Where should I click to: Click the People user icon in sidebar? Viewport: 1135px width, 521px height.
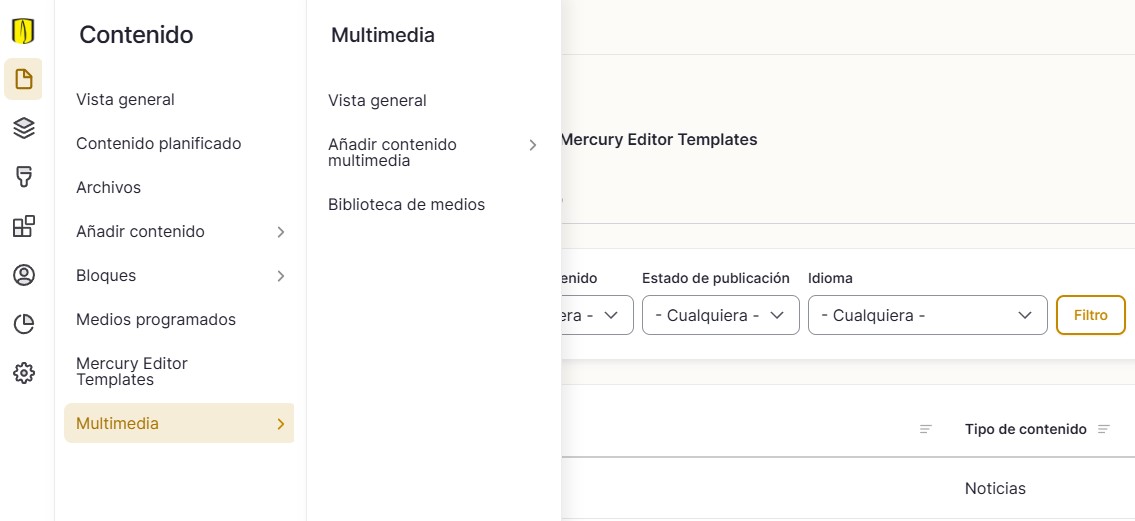pyautogui.click(x=23, y=275)
